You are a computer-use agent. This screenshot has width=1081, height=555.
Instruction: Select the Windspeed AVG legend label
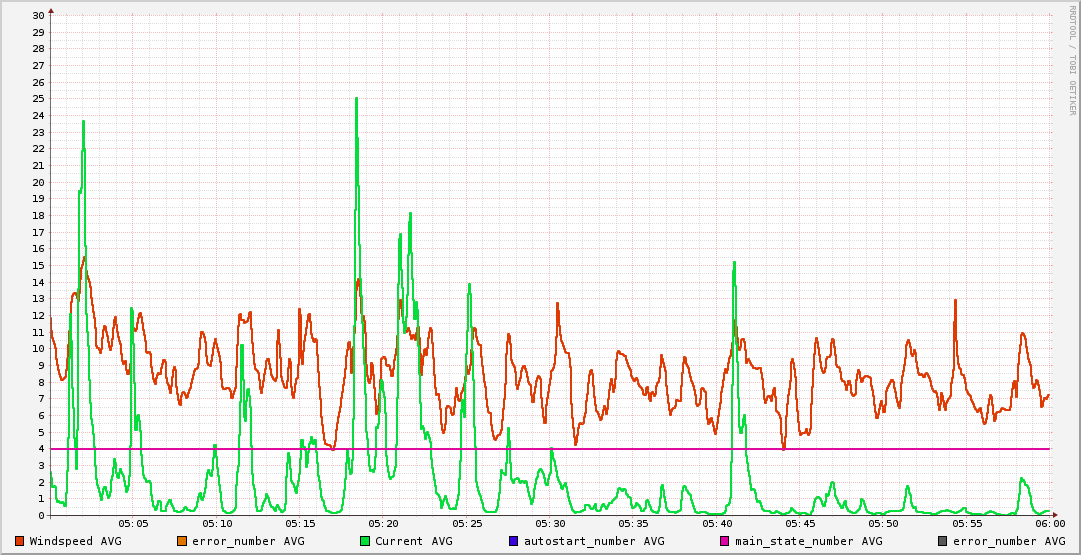75,541
